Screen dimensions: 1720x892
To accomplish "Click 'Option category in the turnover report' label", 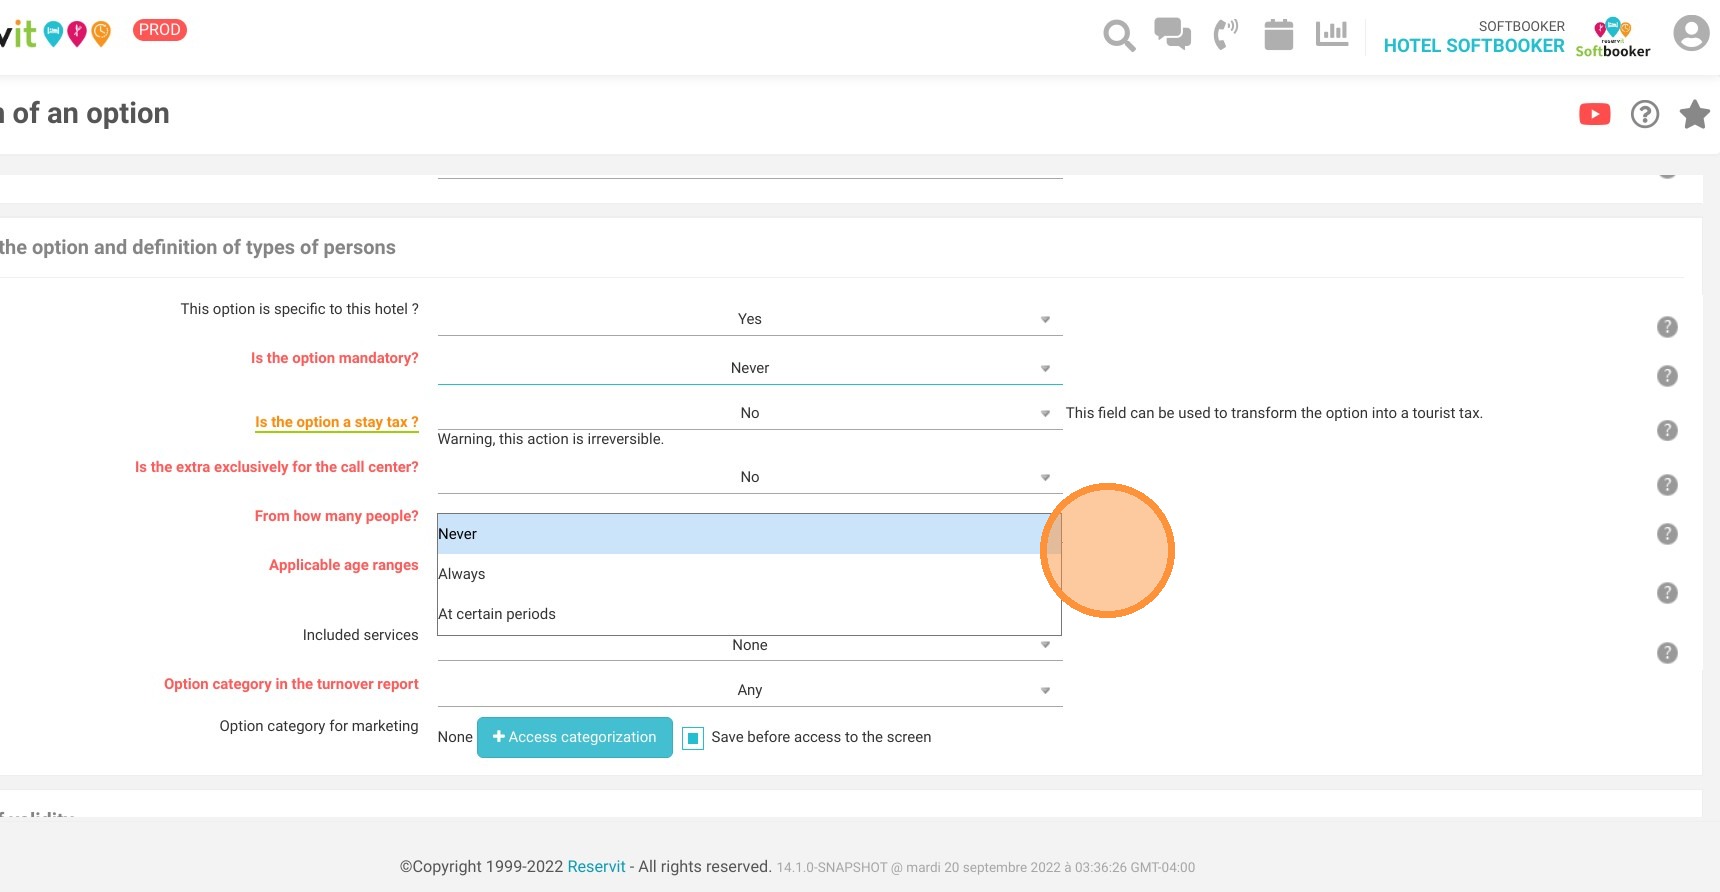I will 291,684.
